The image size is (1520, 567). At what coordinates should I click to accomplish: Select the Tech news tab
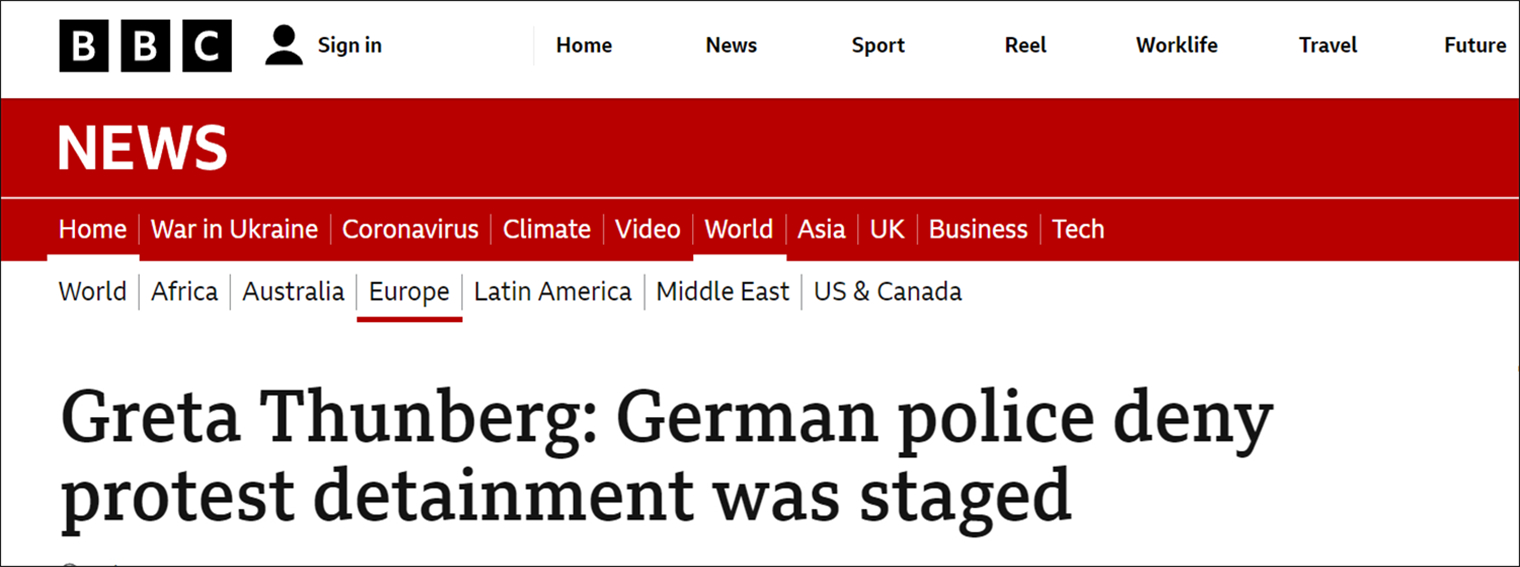[1078, 230]
